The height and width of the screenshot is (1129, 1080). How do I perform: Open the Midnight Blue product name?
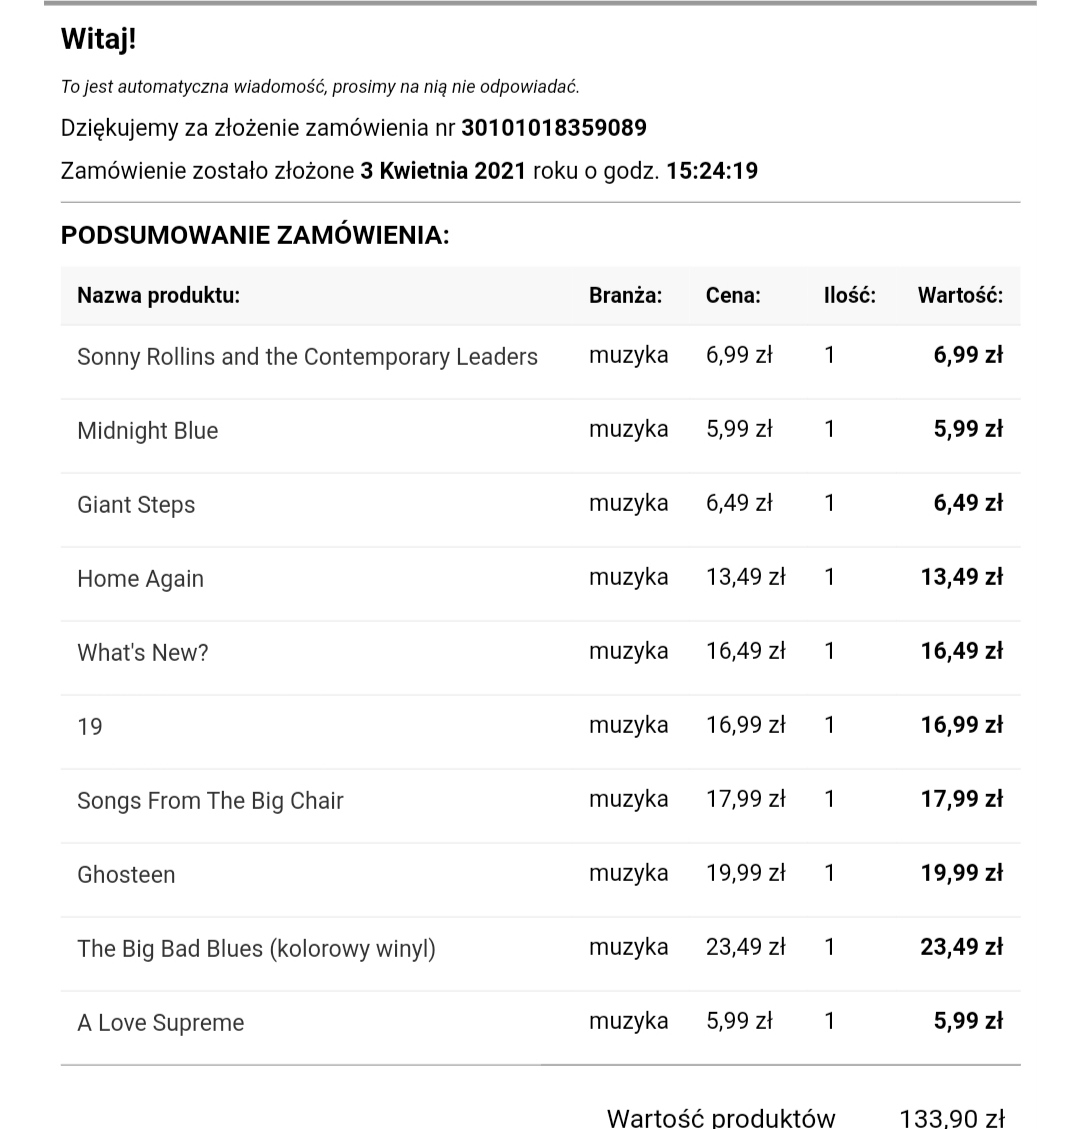click(x=147, y=431)
